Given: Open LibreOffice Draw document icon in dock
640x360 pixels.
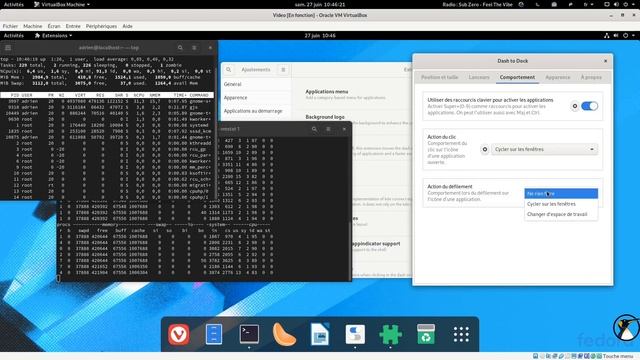Looking at the screenshot, I should 320,334.
